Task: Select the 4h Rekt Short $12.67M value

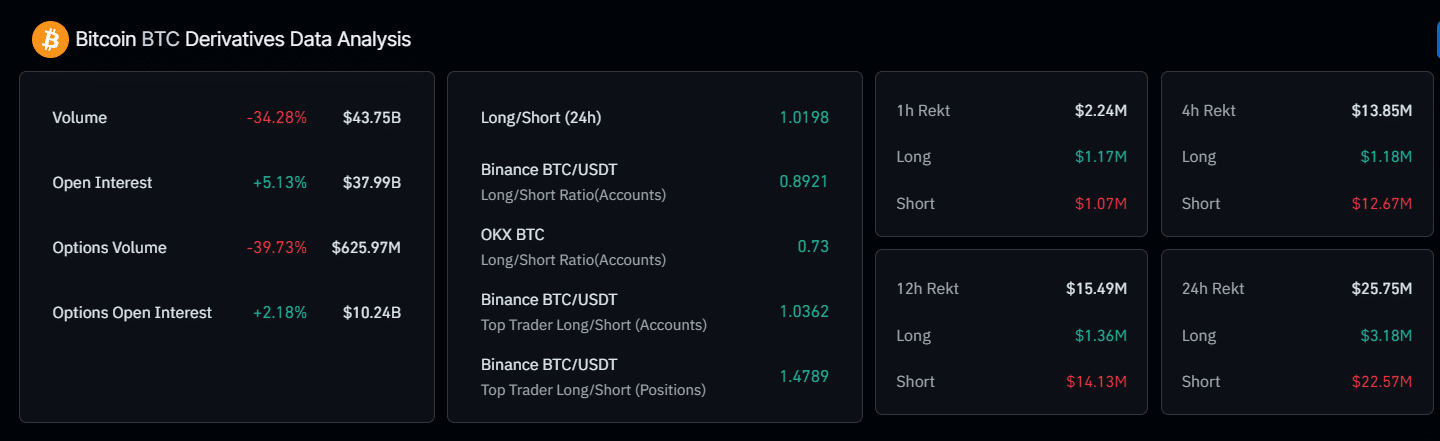Action: (1378, 204)
